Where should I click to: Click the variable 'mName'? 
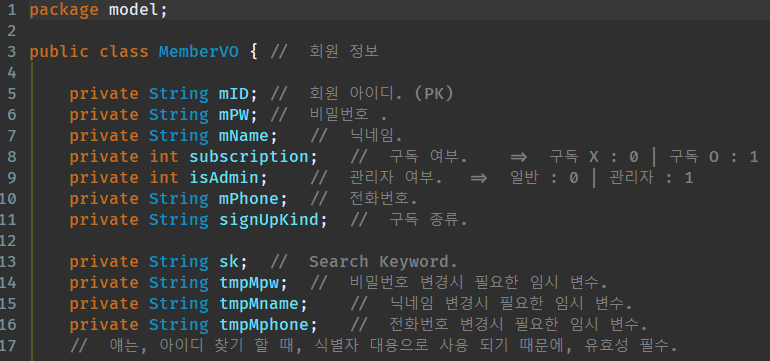(x=243, y=136)
